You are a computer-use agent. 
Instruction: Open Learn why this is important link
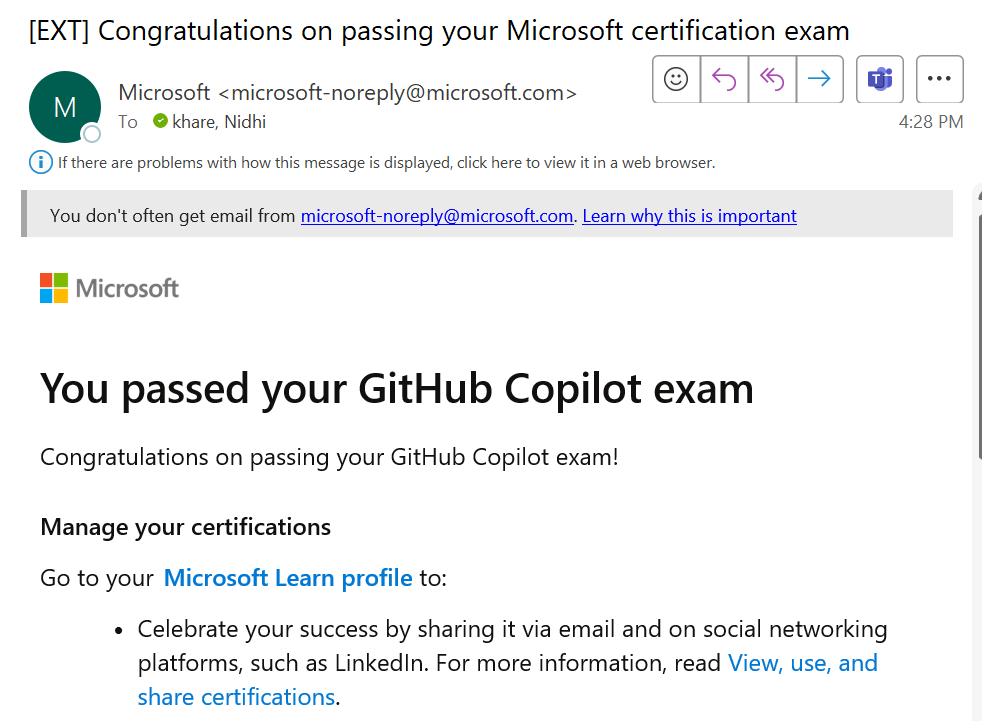(689, 216)
